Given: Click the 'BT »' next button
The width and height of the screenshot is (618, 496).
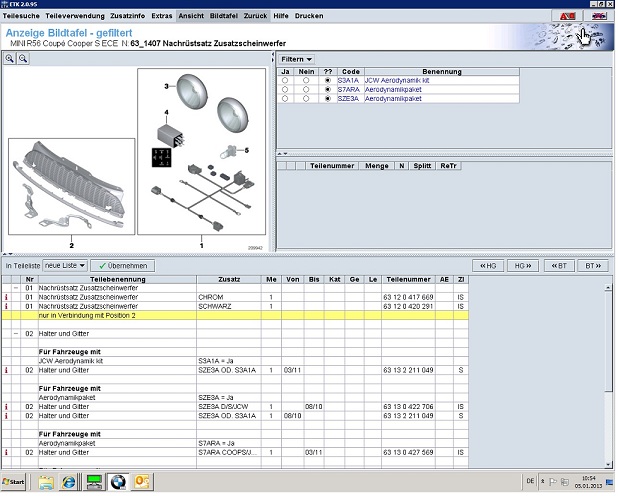Looking at the screenshot, I should tap(592, 266).
